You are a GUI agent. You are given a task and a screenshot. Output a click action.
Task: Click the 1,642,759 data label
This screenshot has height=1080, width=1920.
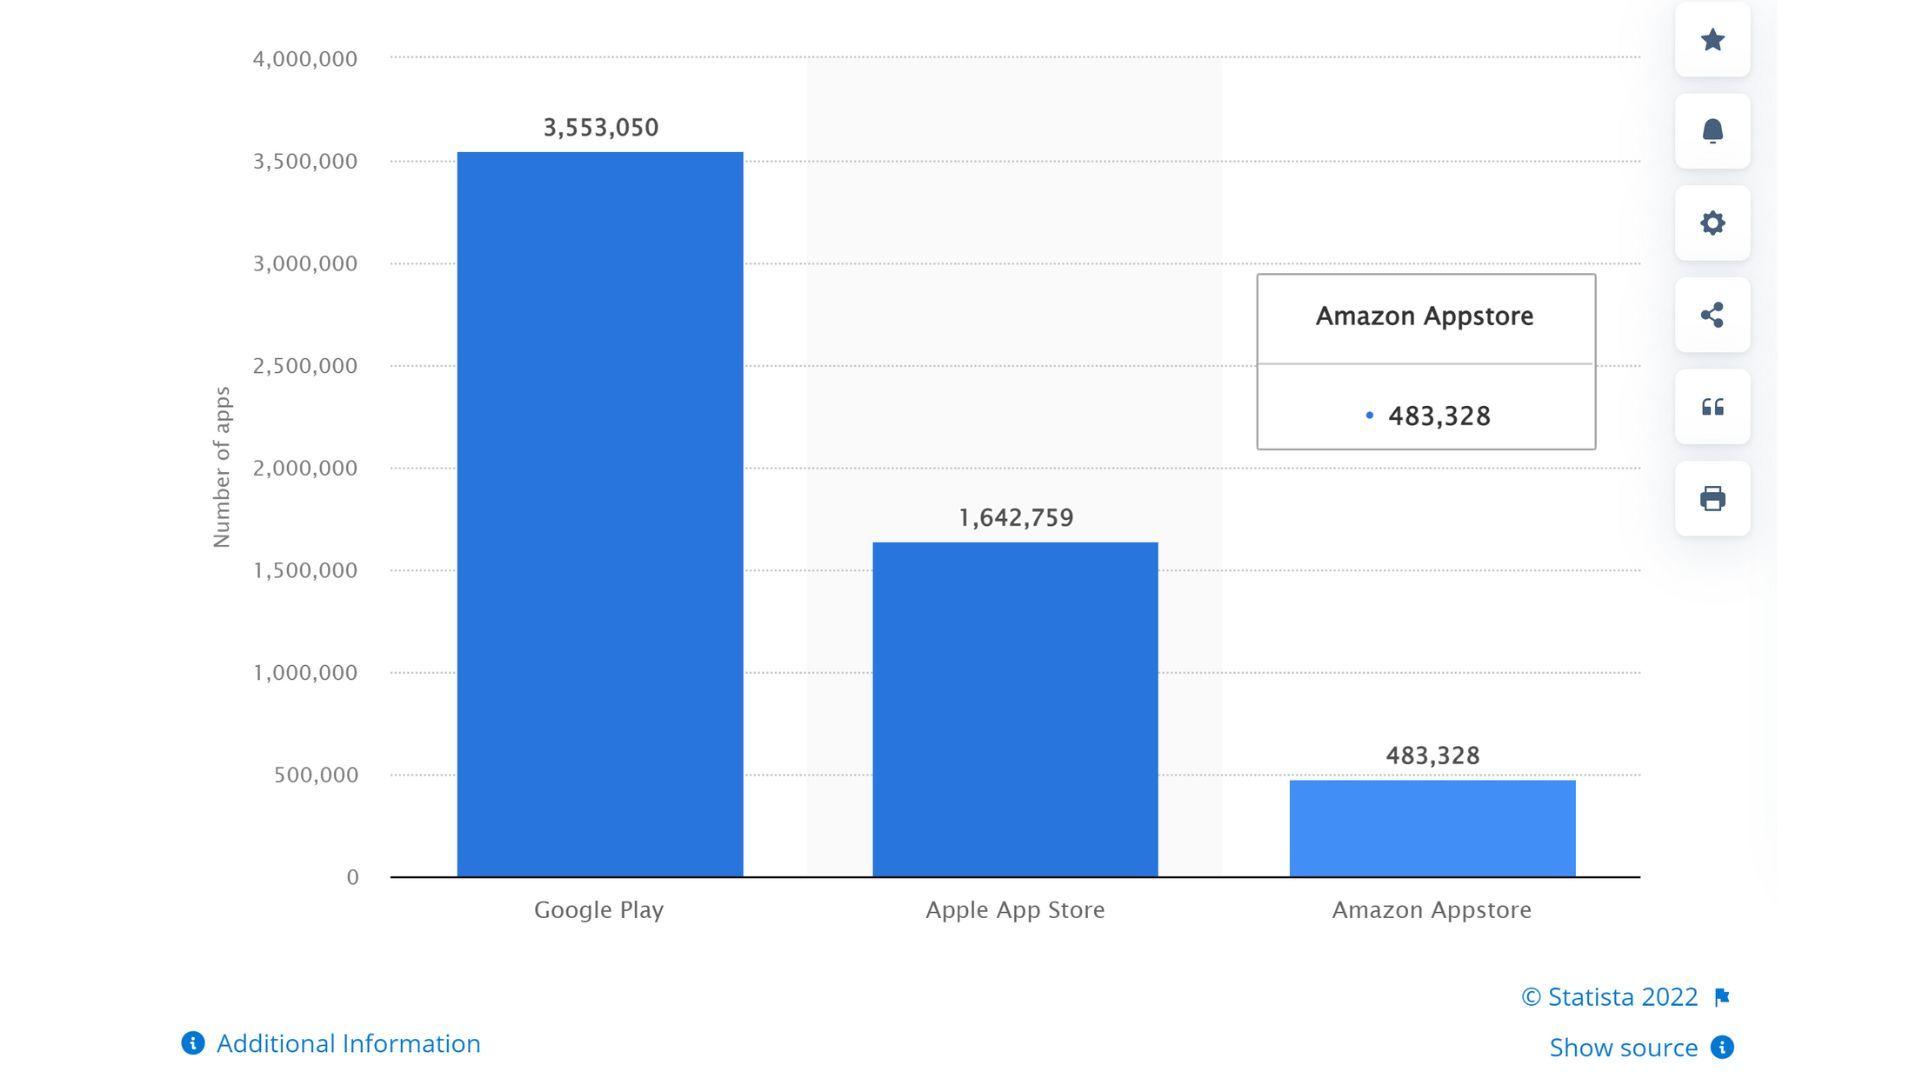tap(1015, 518)
